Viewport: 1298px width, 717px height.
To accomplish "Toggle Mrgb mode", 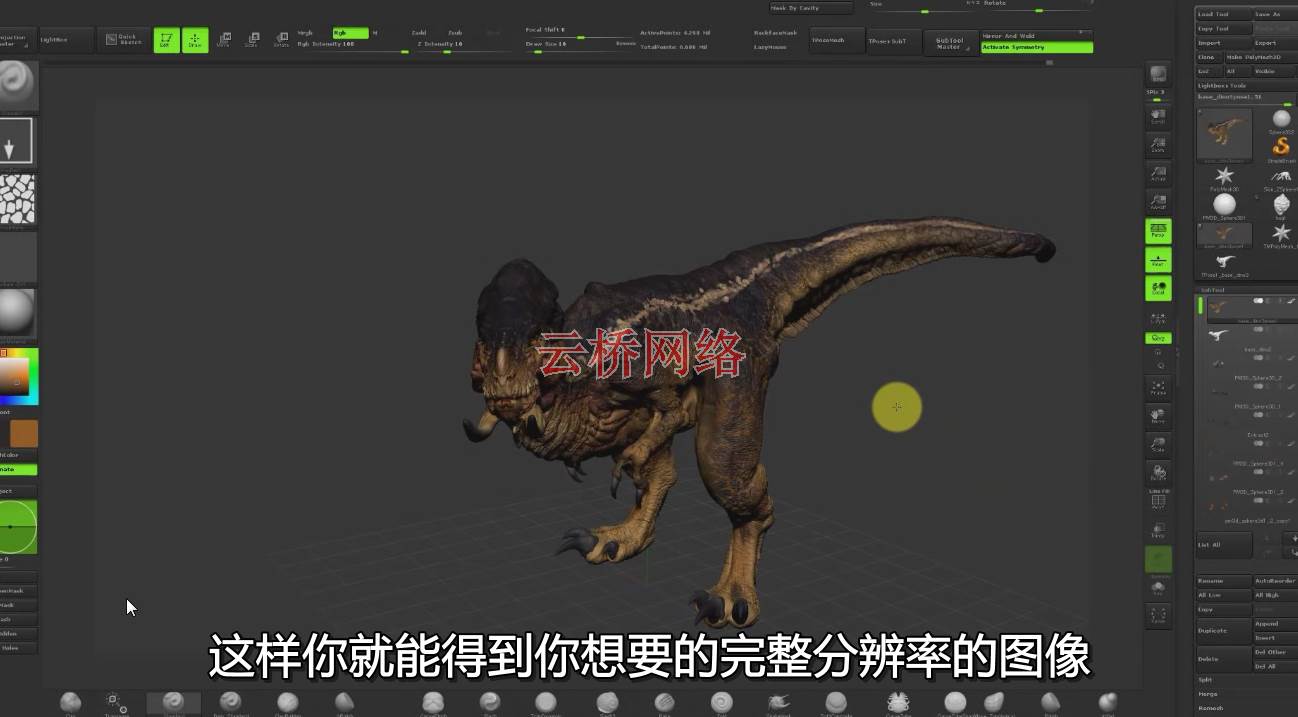I will pyautogui.click(x=305, y=33).
